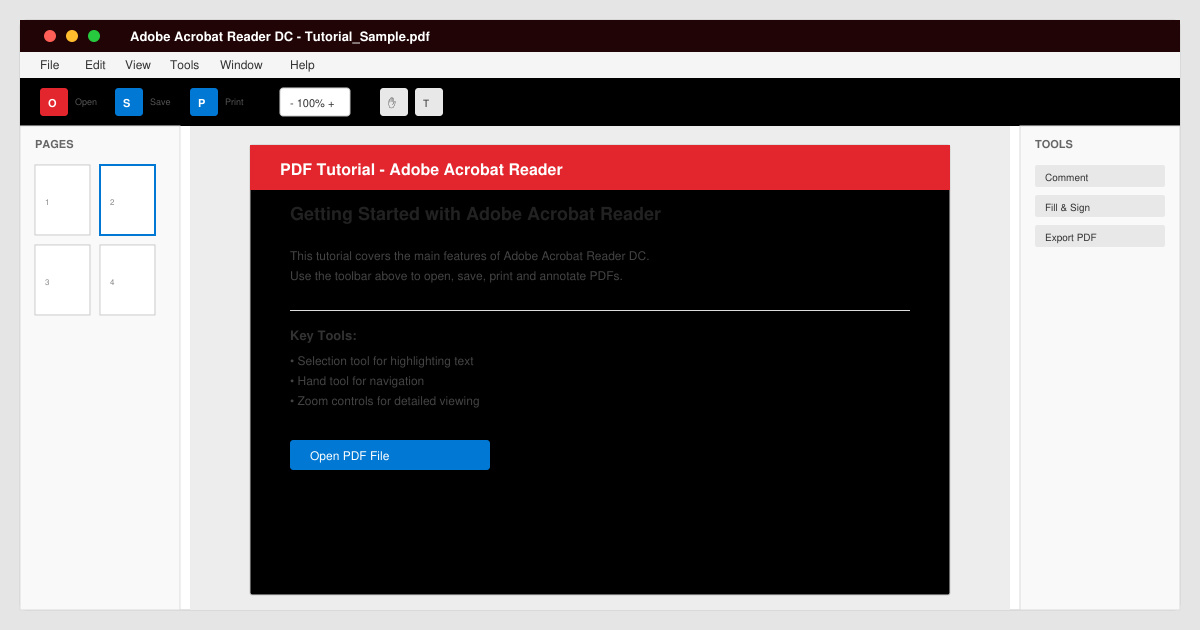Click the green maximize window button
The height and width of the screenshot is (630, 1200).
click(x=94, y=36)
